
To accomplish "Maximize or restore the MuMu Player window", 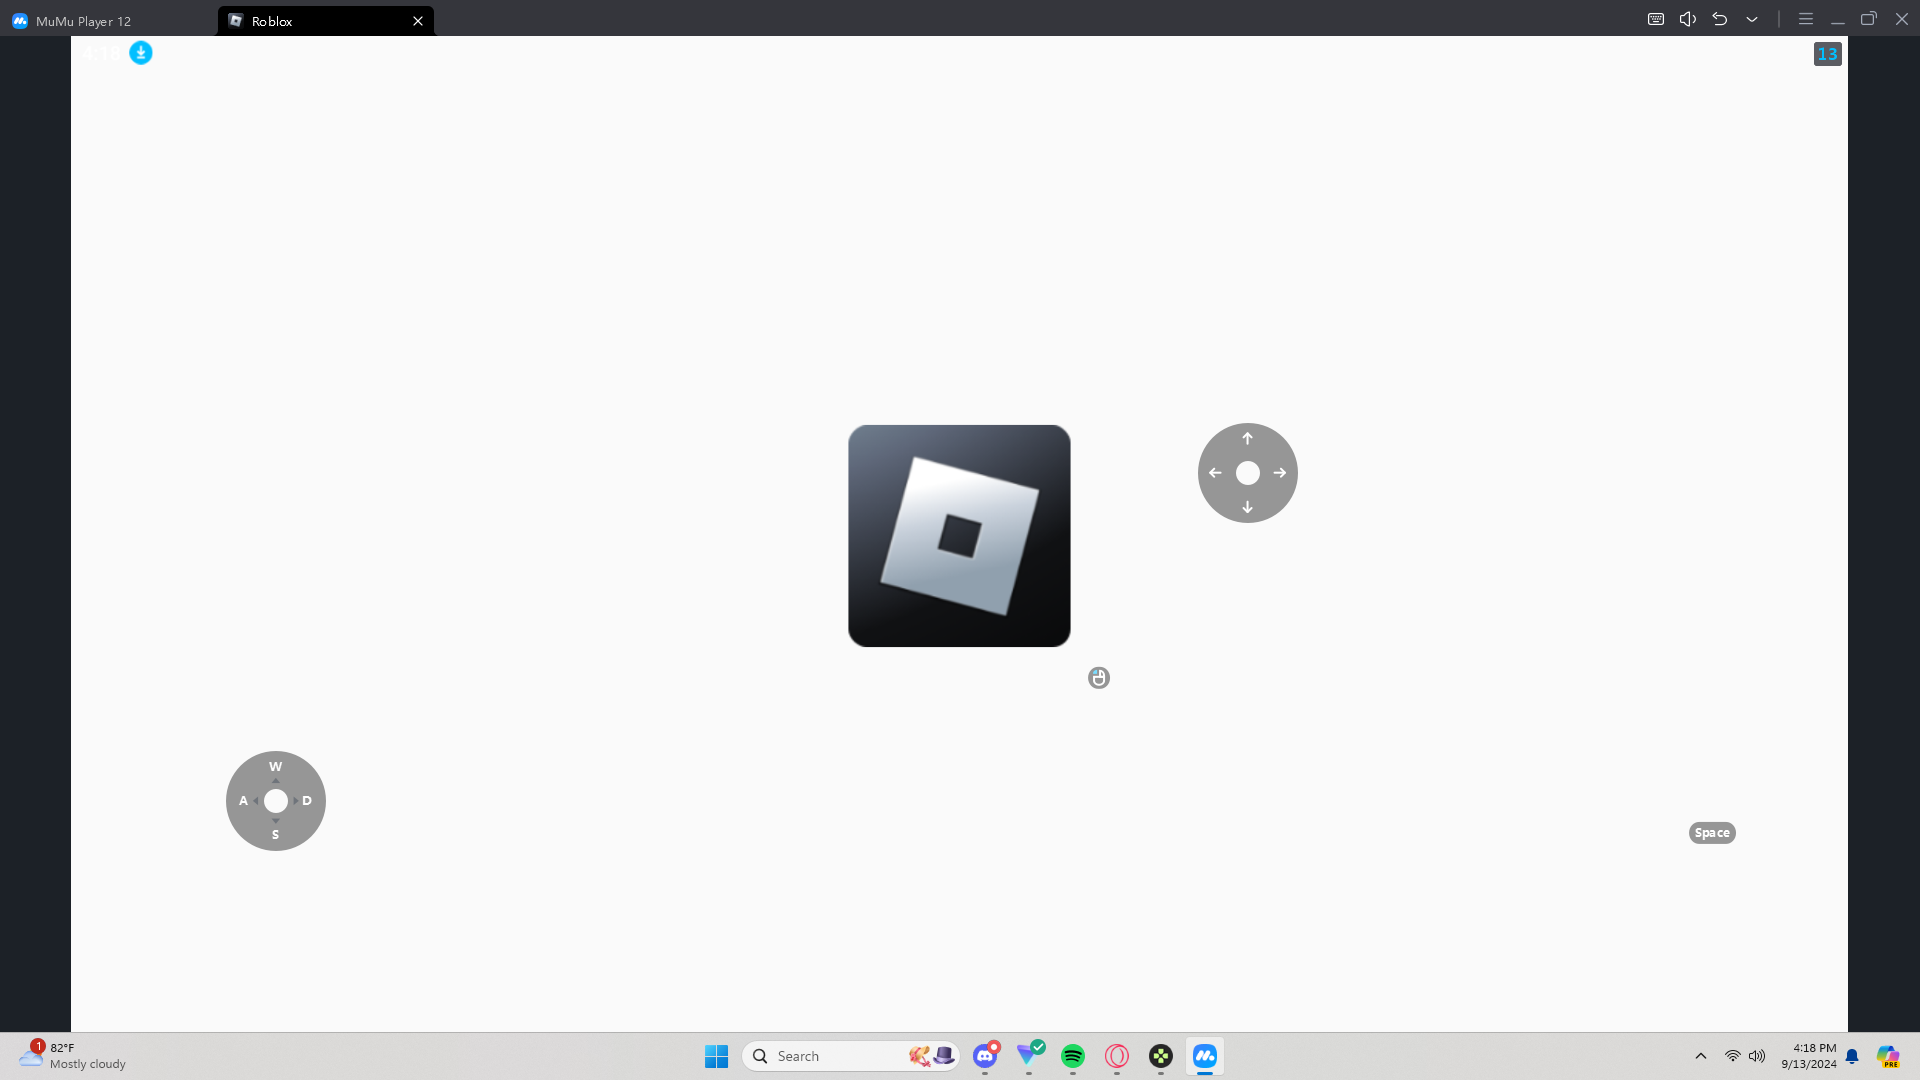I will point(1868,19).
